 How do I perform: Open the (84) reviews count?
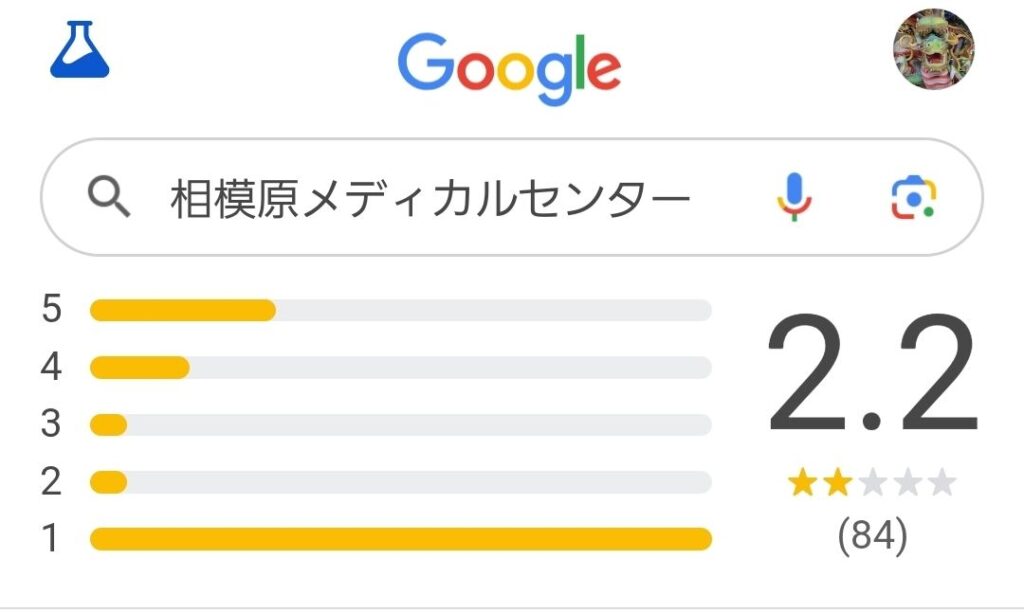click(x=872, y=536)
